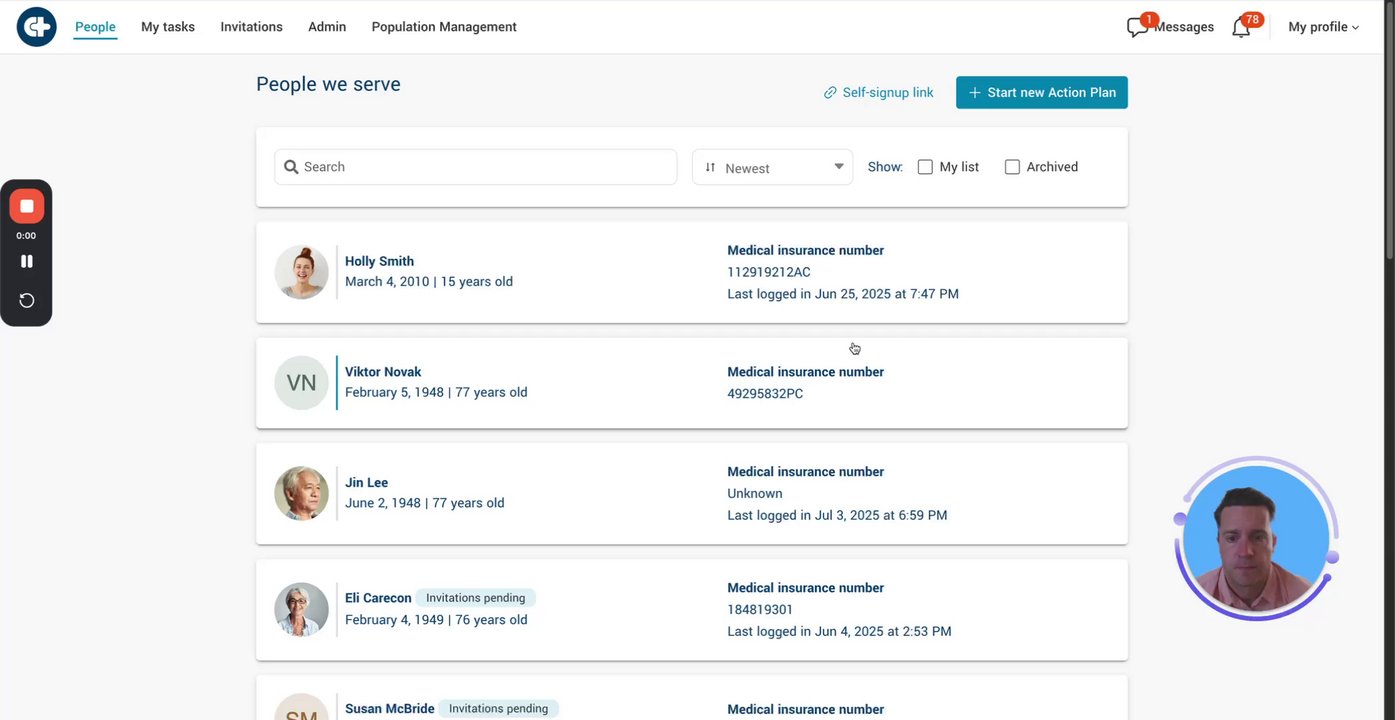Open the Messages chat icon

pos(1136,28)
